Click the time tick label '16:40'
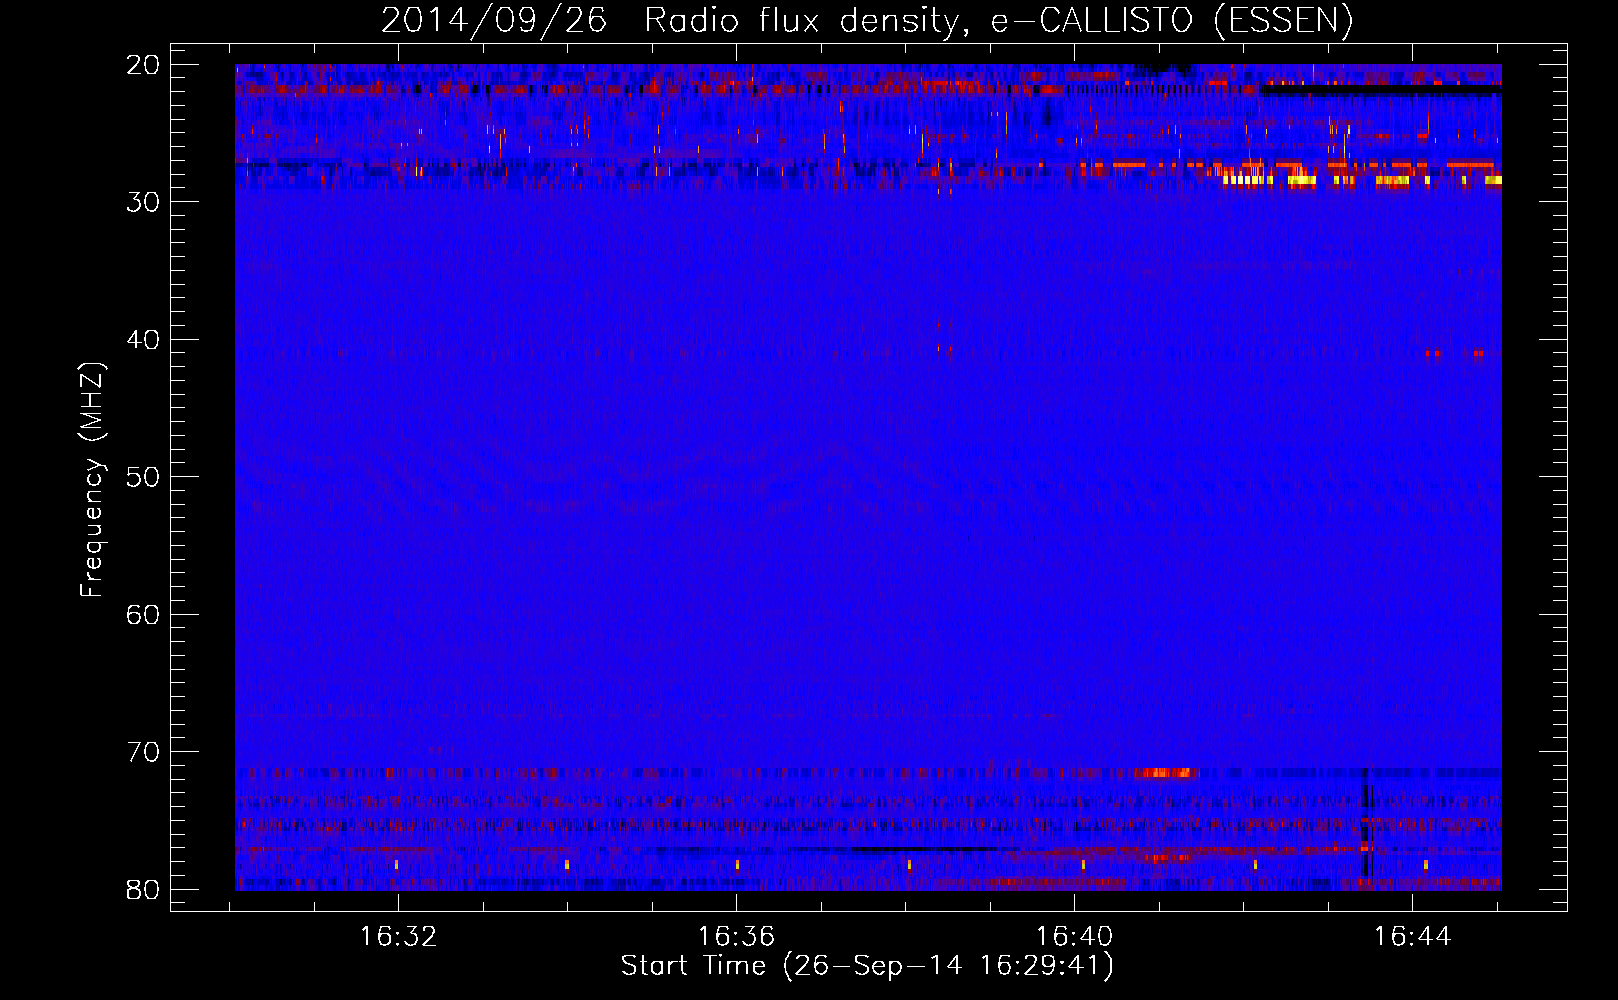 tap(1074, 936)
